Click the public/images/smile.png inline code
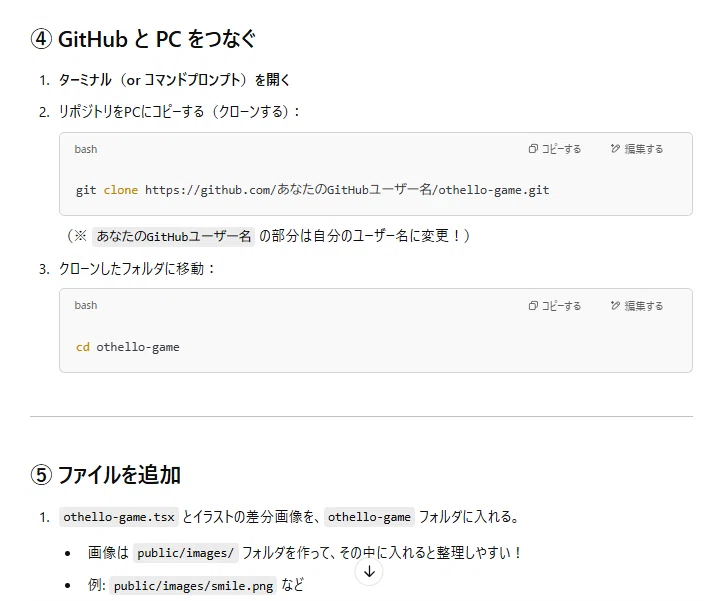The height and width of the screenshot is (601, 725). click(193, 586)
